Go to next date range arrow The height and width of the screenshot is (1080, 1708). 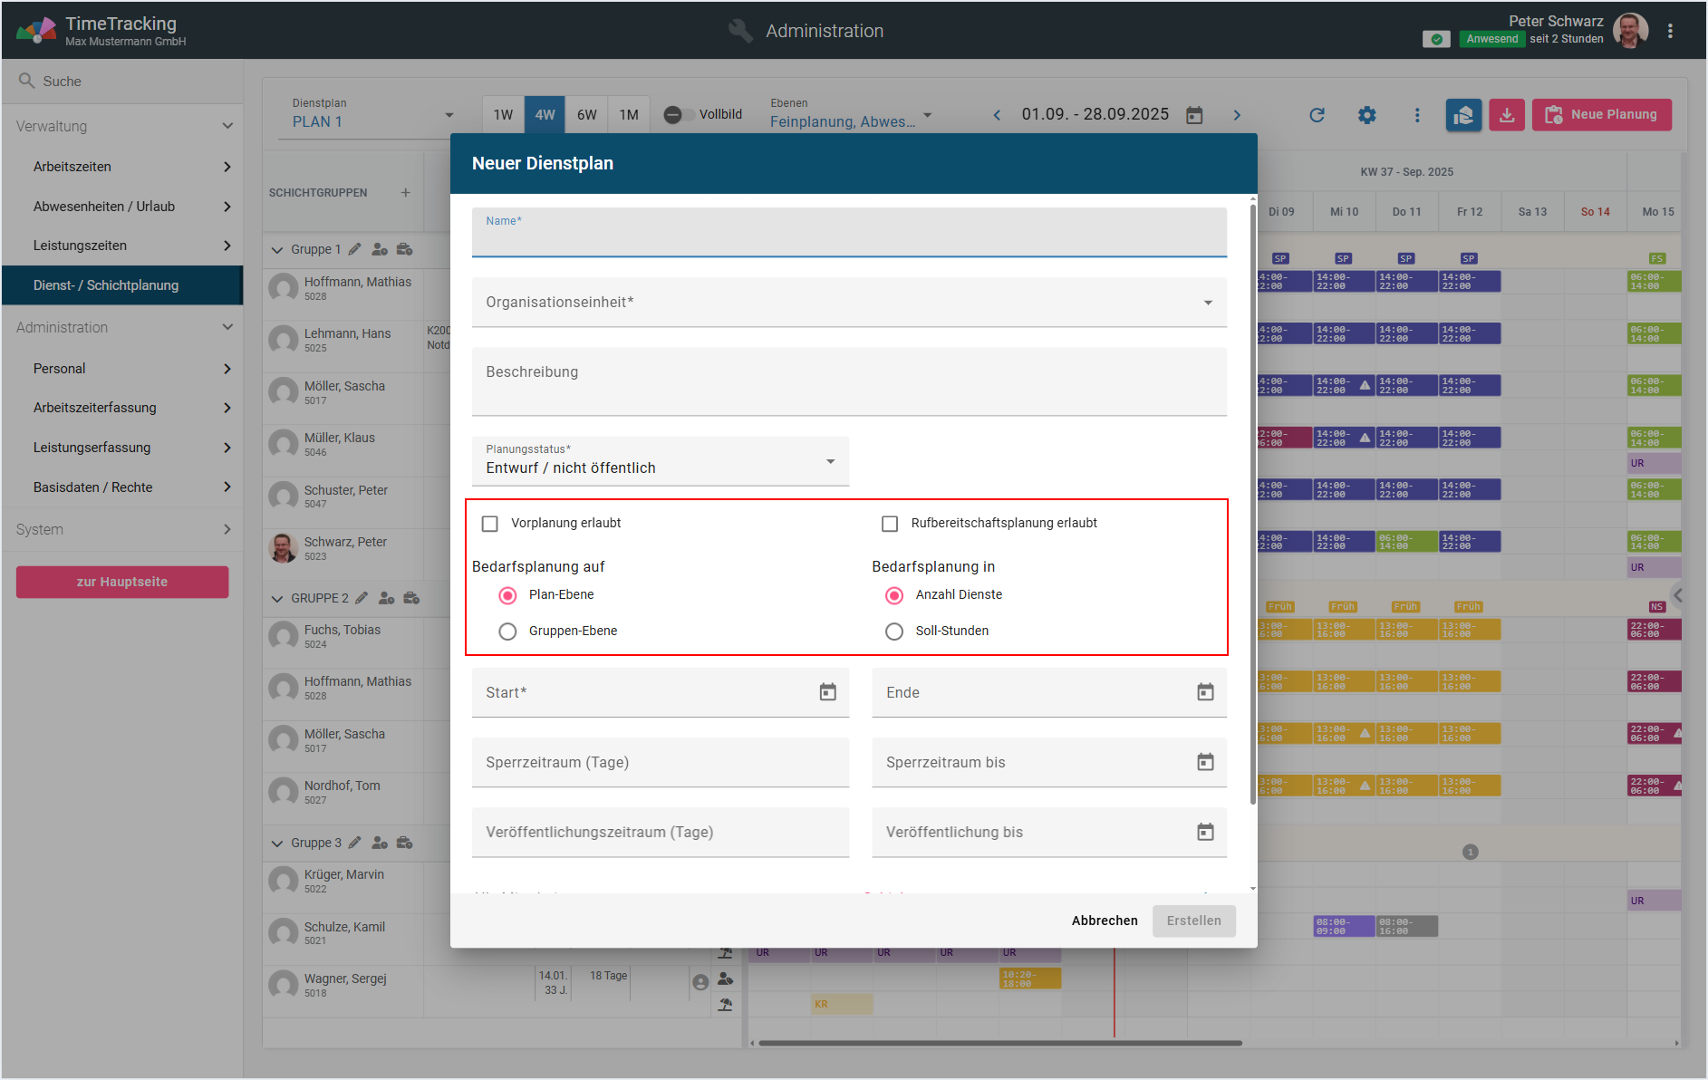pyautogui.click(x=1237, y=115)
